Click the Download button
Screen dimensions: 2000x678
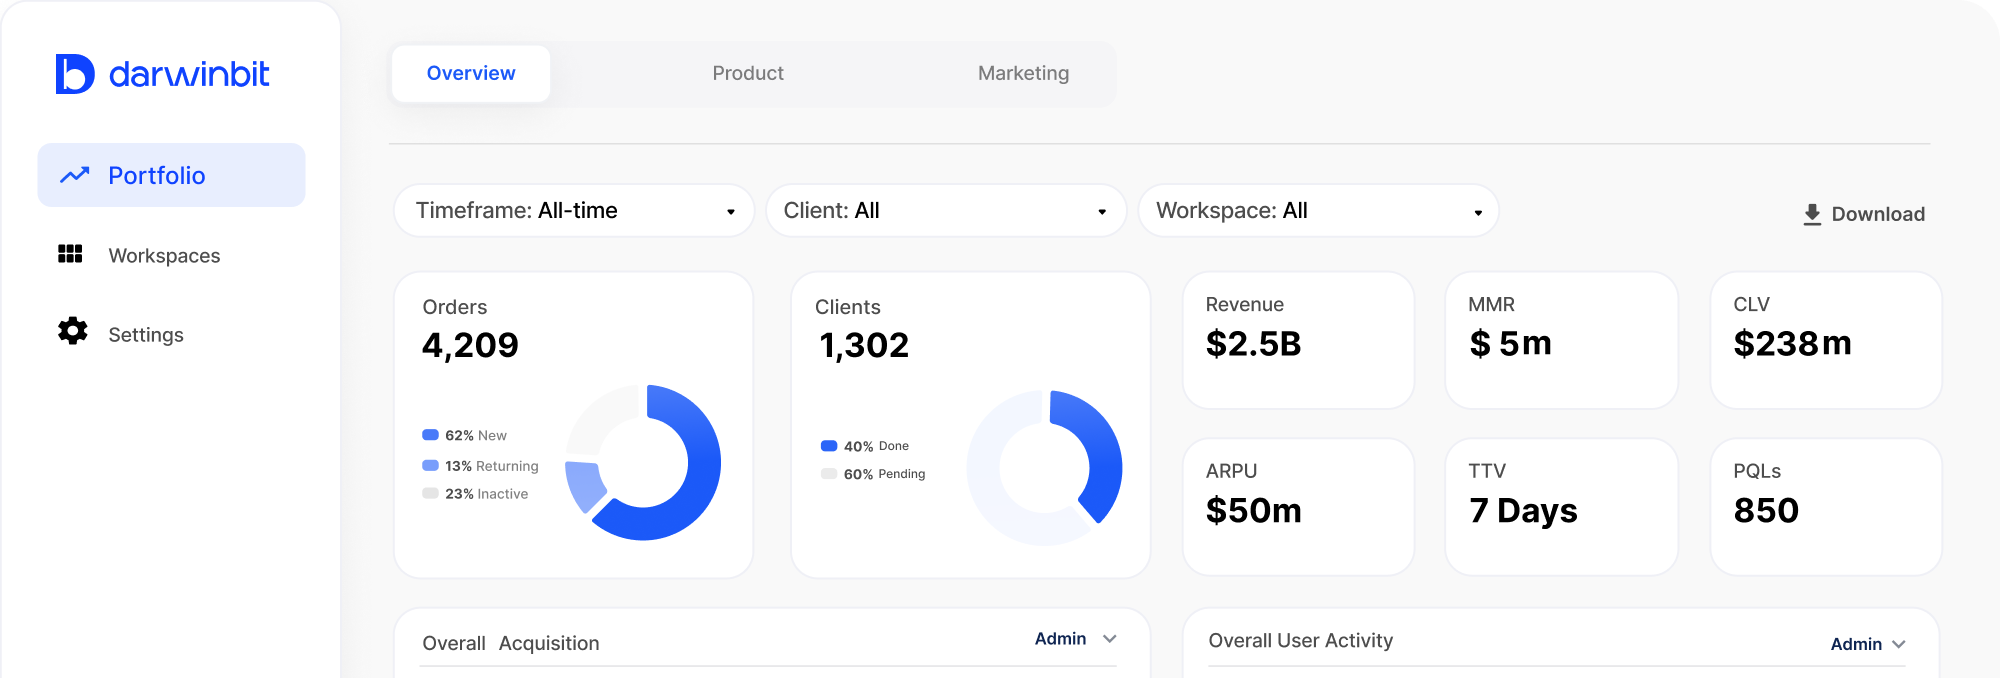tap(1864, 214)
